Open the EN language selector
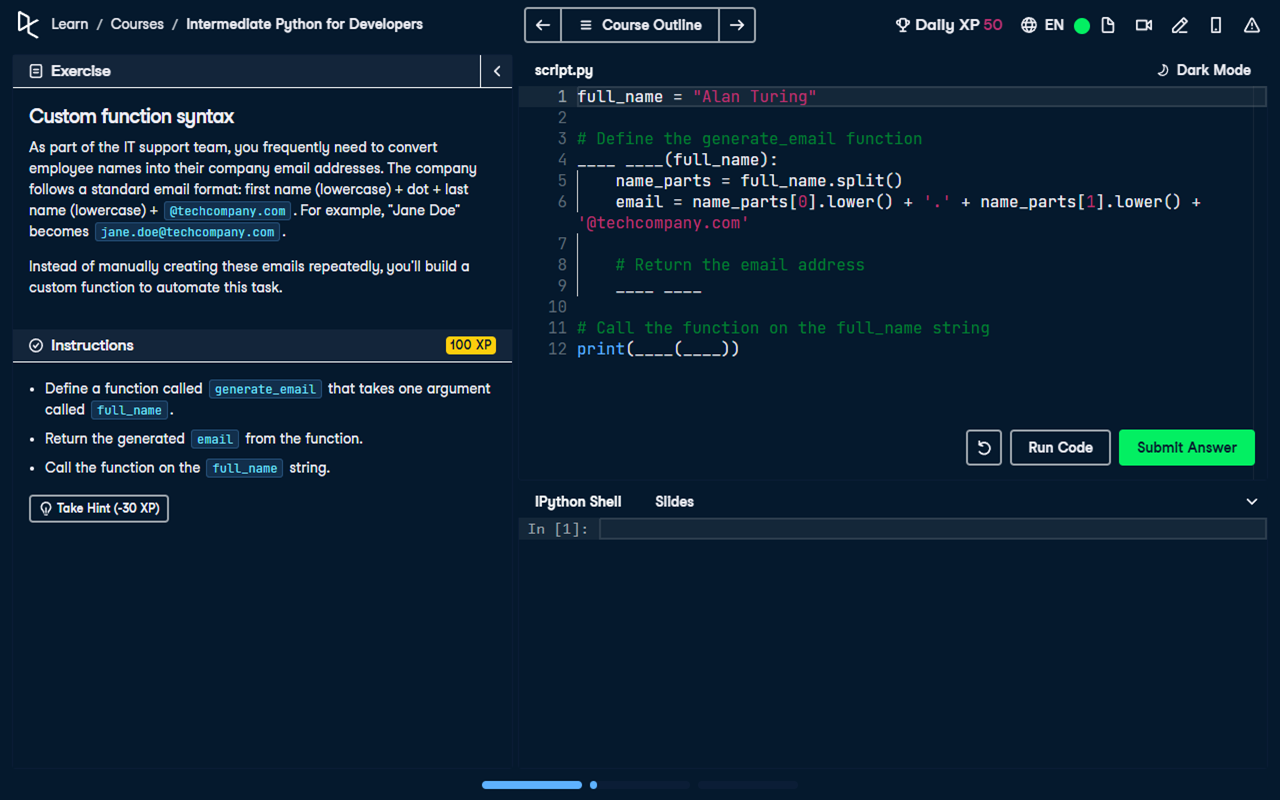 1042,25
